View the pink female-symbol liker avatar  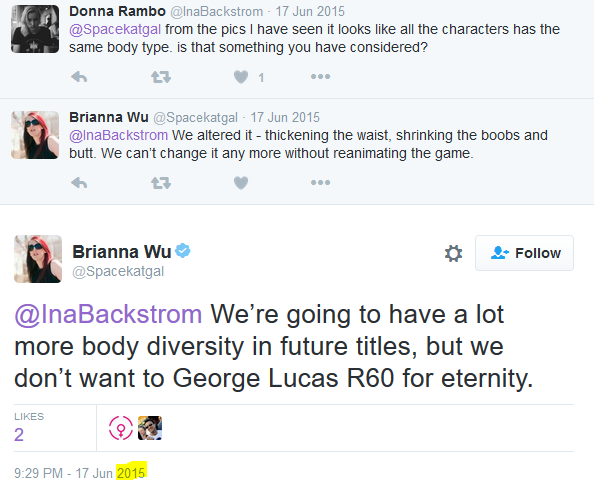tap(121, 428)
